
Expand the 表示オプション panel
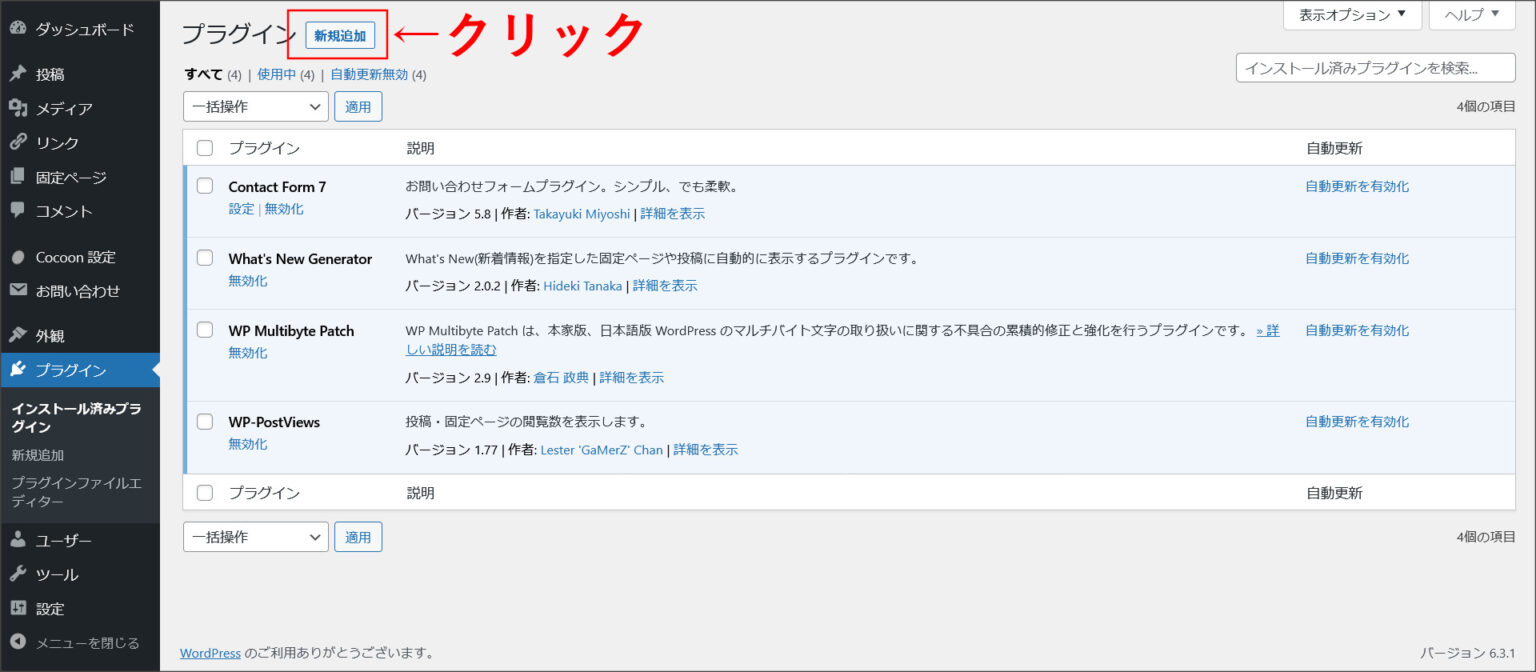click(x=1352, y=15)
